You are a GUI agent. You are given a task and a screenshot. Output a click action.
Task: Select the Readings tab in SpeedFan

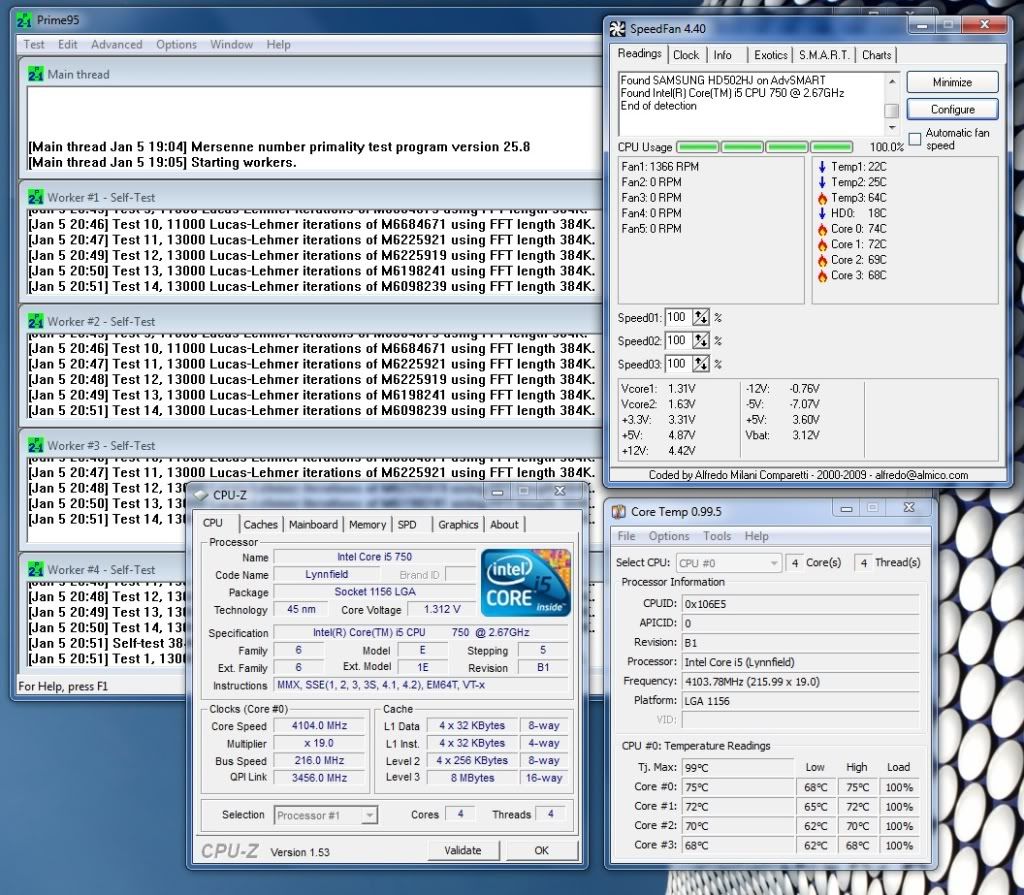(x=639, y=54)
